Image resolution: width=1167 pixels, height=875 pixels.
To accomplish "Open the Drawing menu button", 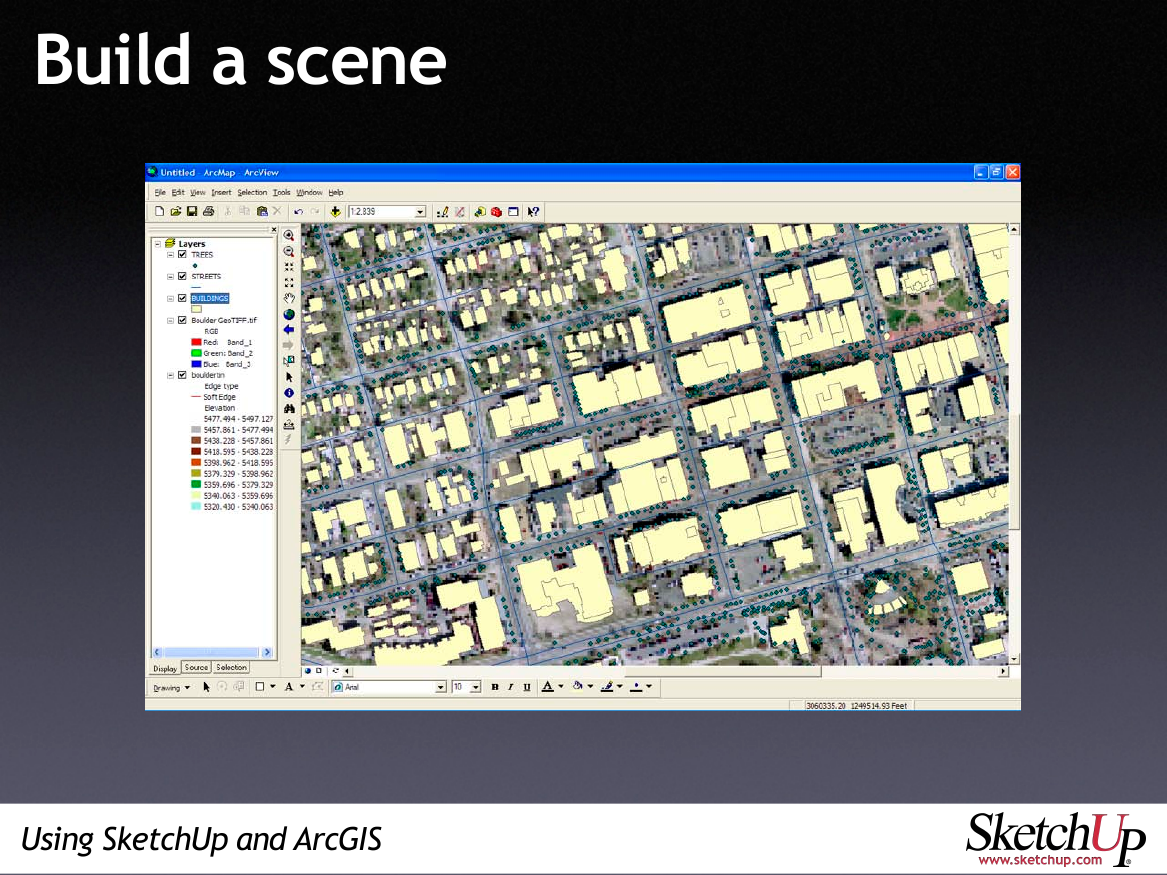I will 171,688.
